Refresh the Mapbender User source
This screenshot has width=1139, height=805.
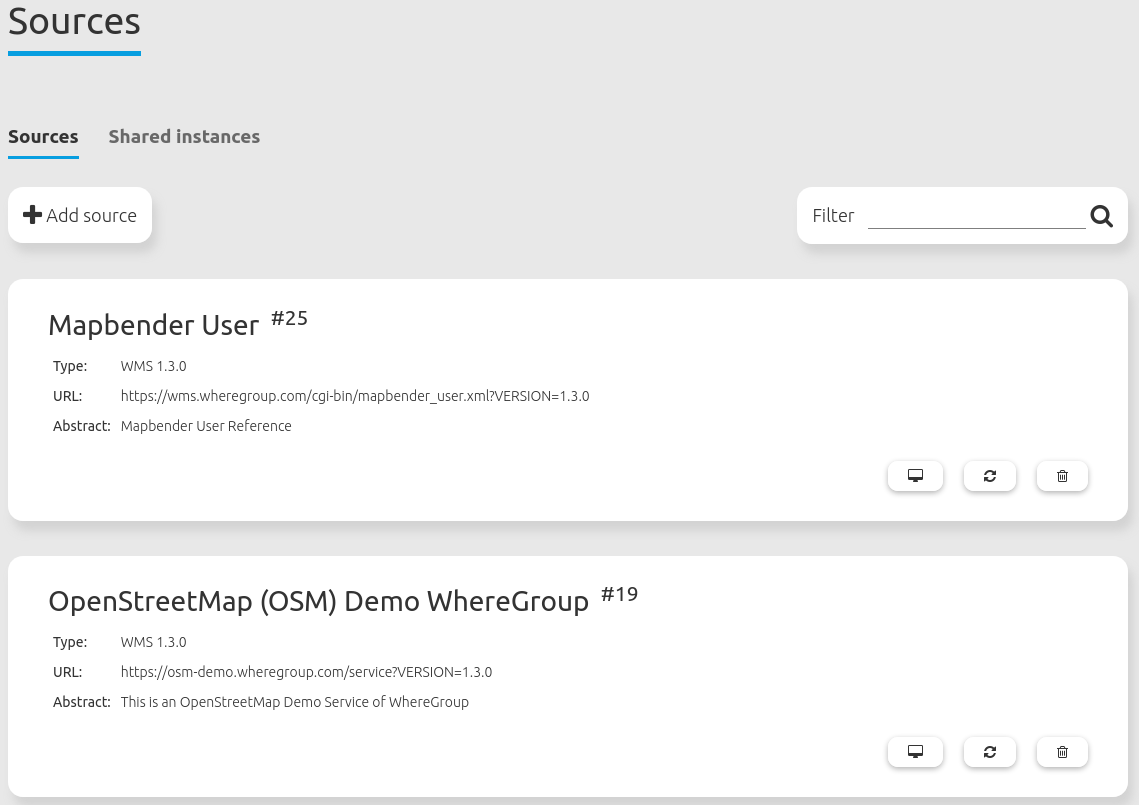990,476
